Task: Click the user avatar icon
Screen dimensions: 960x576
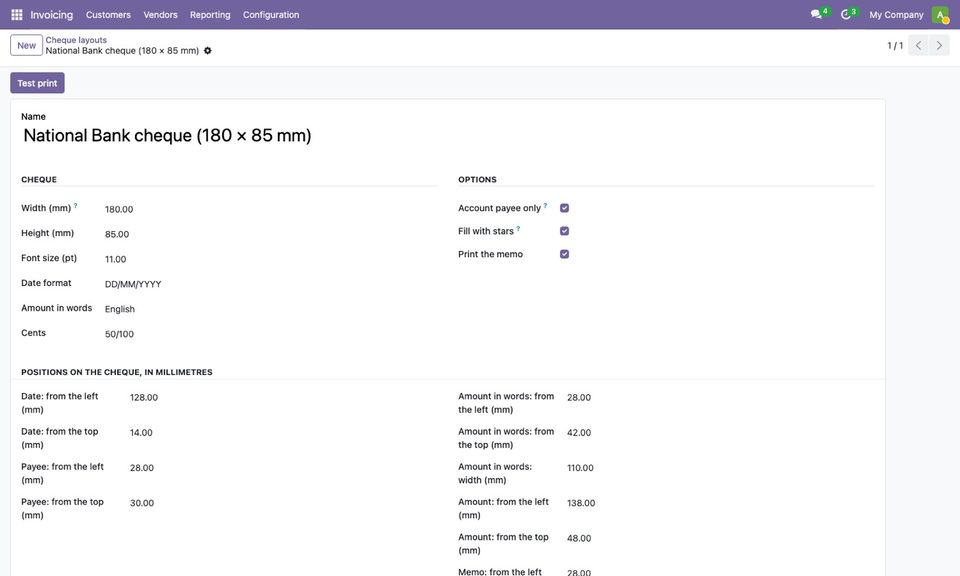Action: click(940, 15)
